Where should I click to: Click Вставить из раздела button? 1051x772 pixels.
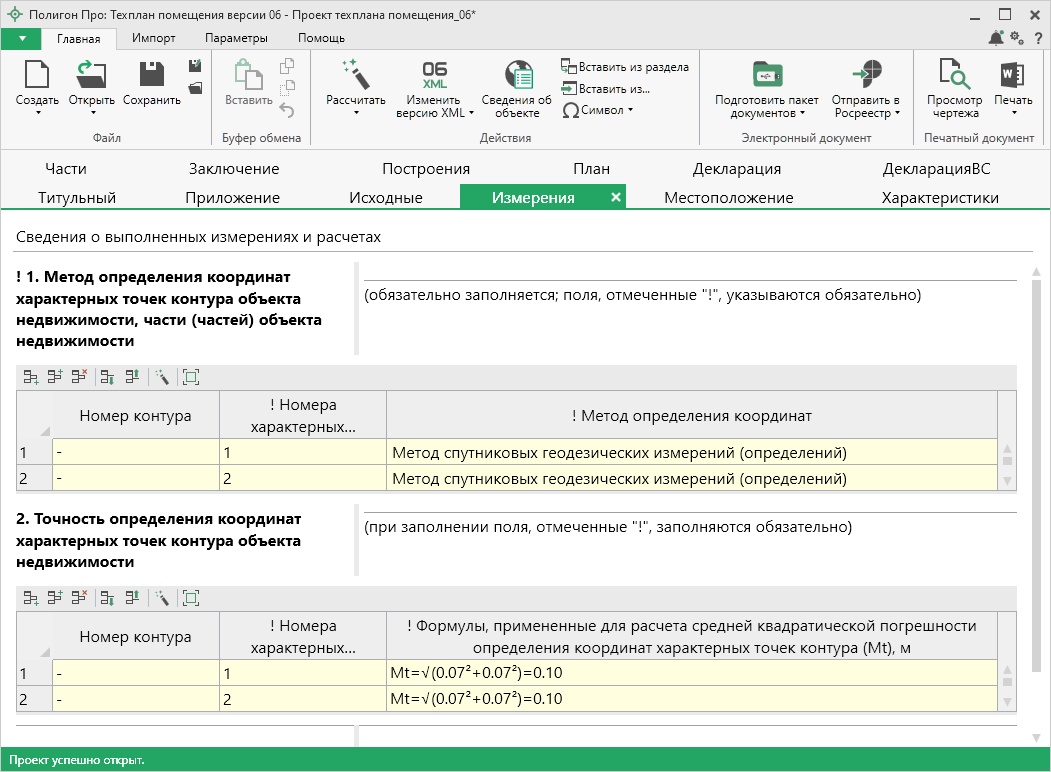pos(625,67)
